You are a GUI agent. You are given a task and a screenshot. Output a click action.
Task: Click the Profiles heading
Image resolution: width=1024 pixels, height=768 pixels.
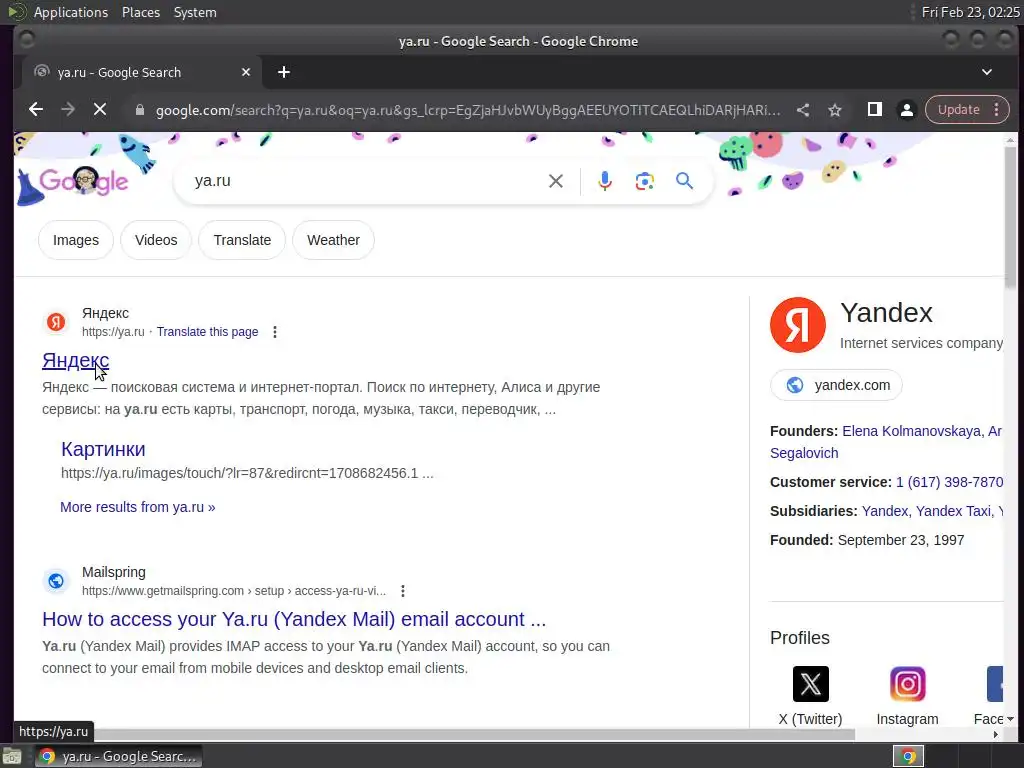click(x=799, y=637)
